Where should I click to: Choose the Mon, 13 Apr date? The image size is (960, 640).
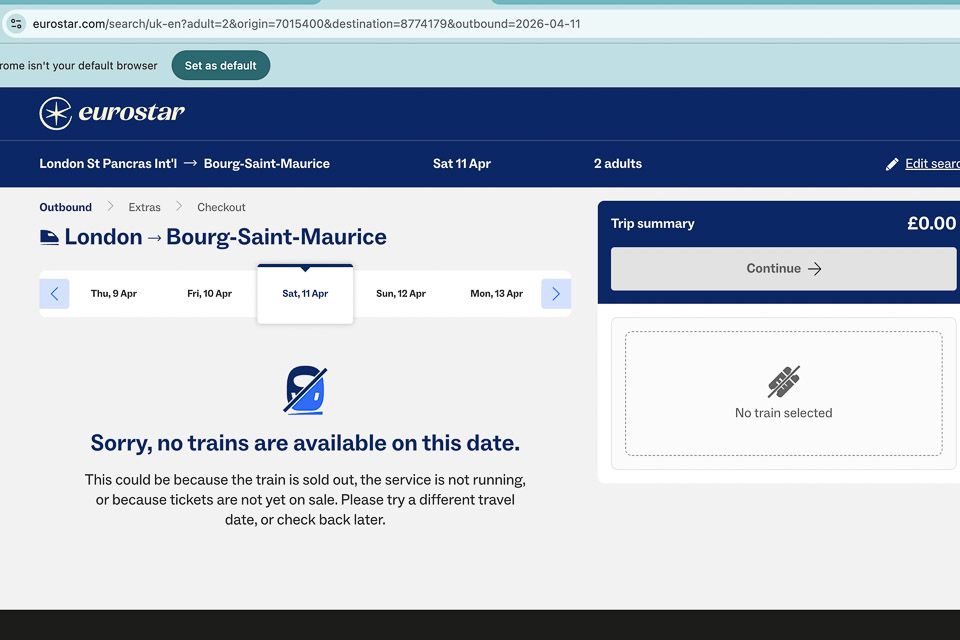[496, 294]
